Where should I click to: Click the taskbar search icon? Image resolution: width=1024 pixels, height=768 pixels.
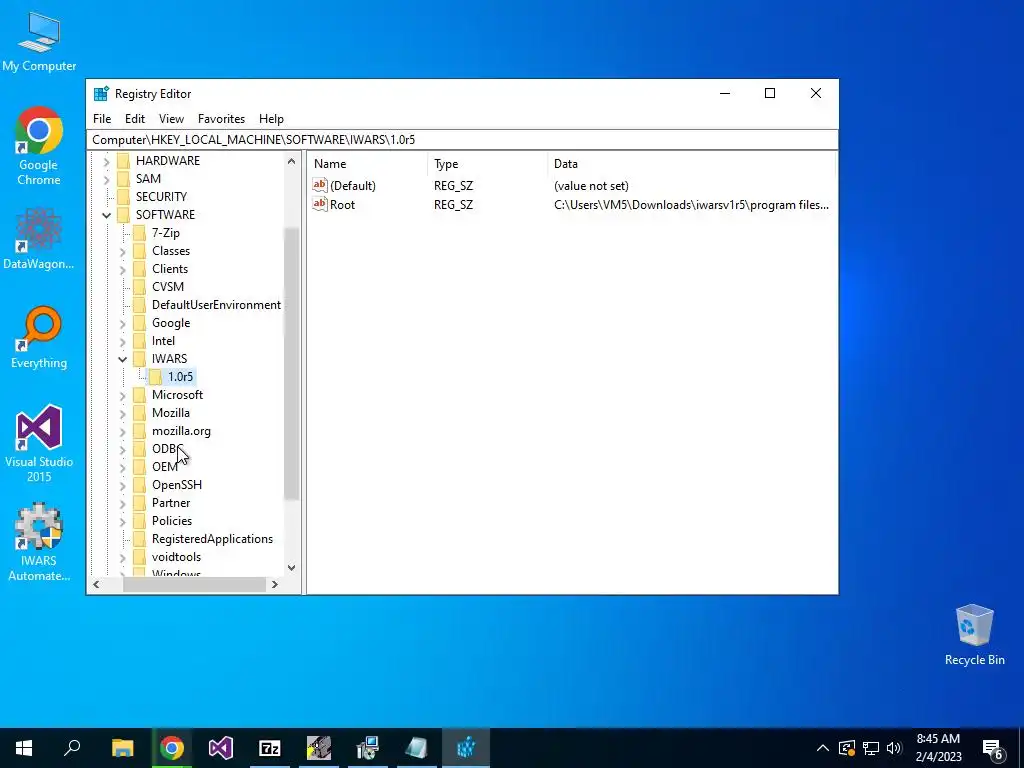point(72,748)
